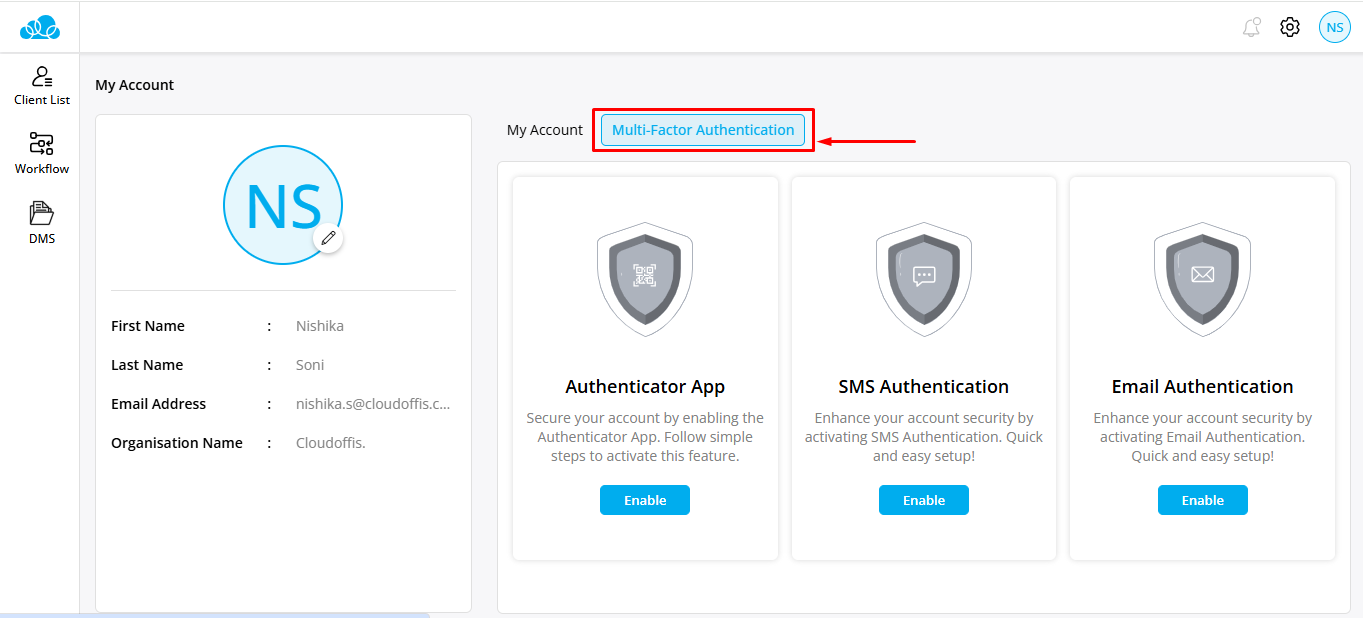Open the settings gear icon

[x=1290, y=27]
